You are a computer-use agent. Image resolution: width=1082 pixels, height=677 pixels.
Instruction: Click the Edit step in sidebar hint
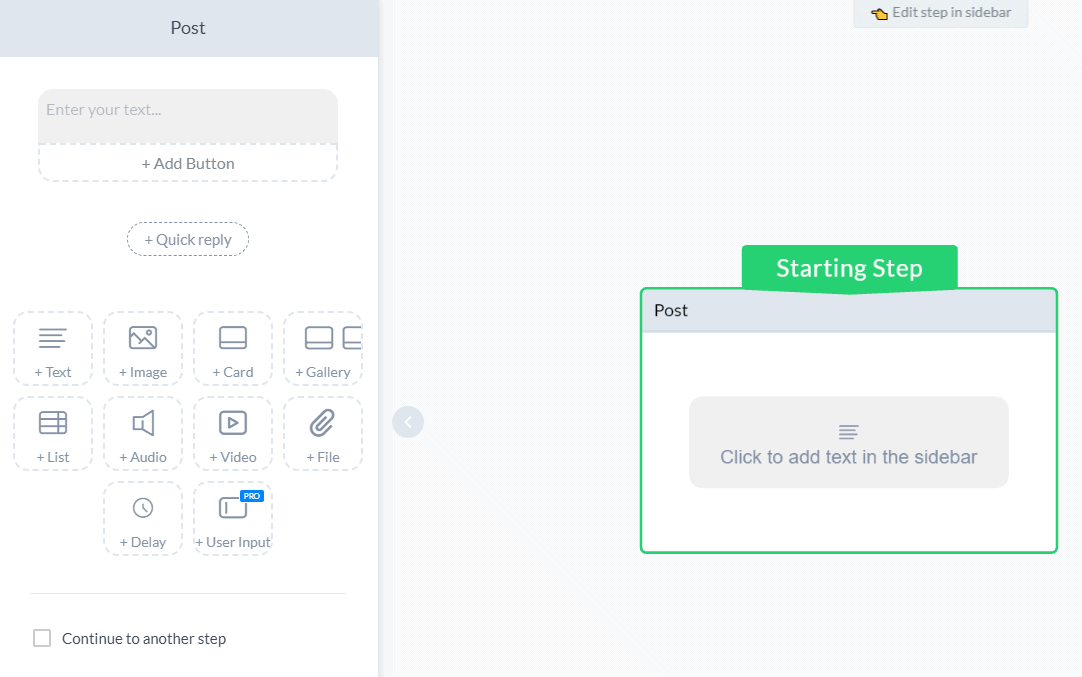pyautogui.click(x=940, y=13)
